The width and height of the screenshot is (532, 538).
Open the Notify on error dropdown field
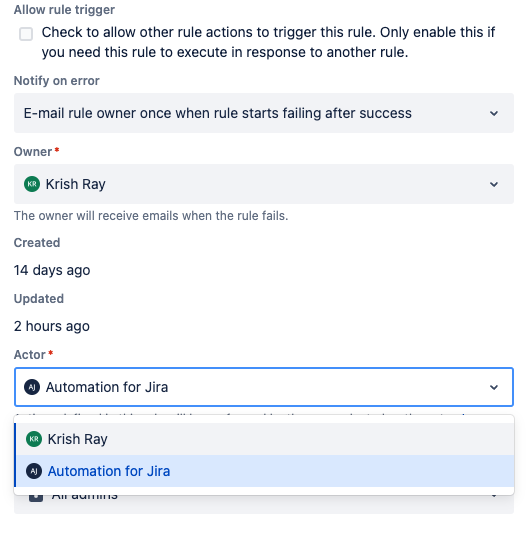264,113
